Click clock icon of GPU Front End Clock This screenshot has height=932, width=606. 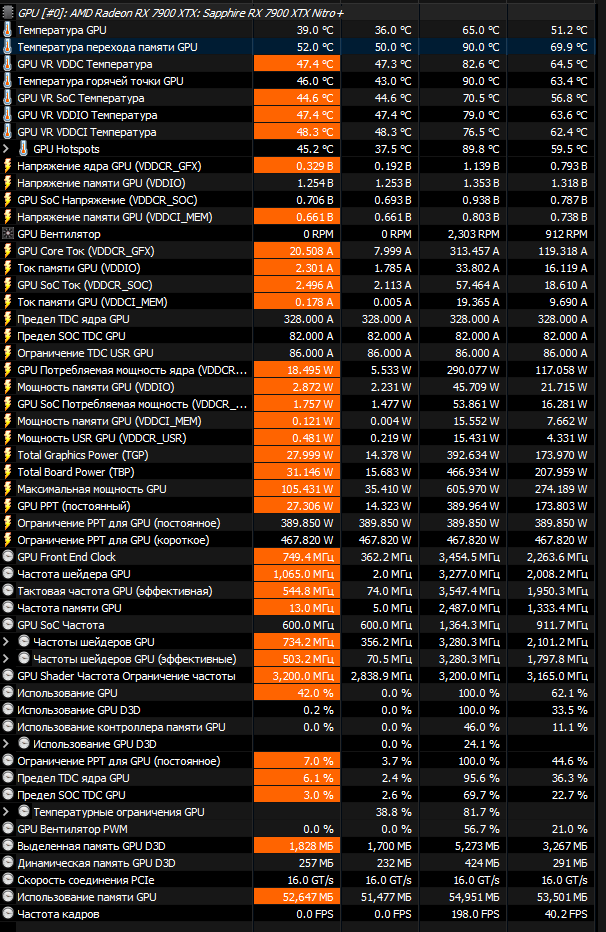coord(8,557)
